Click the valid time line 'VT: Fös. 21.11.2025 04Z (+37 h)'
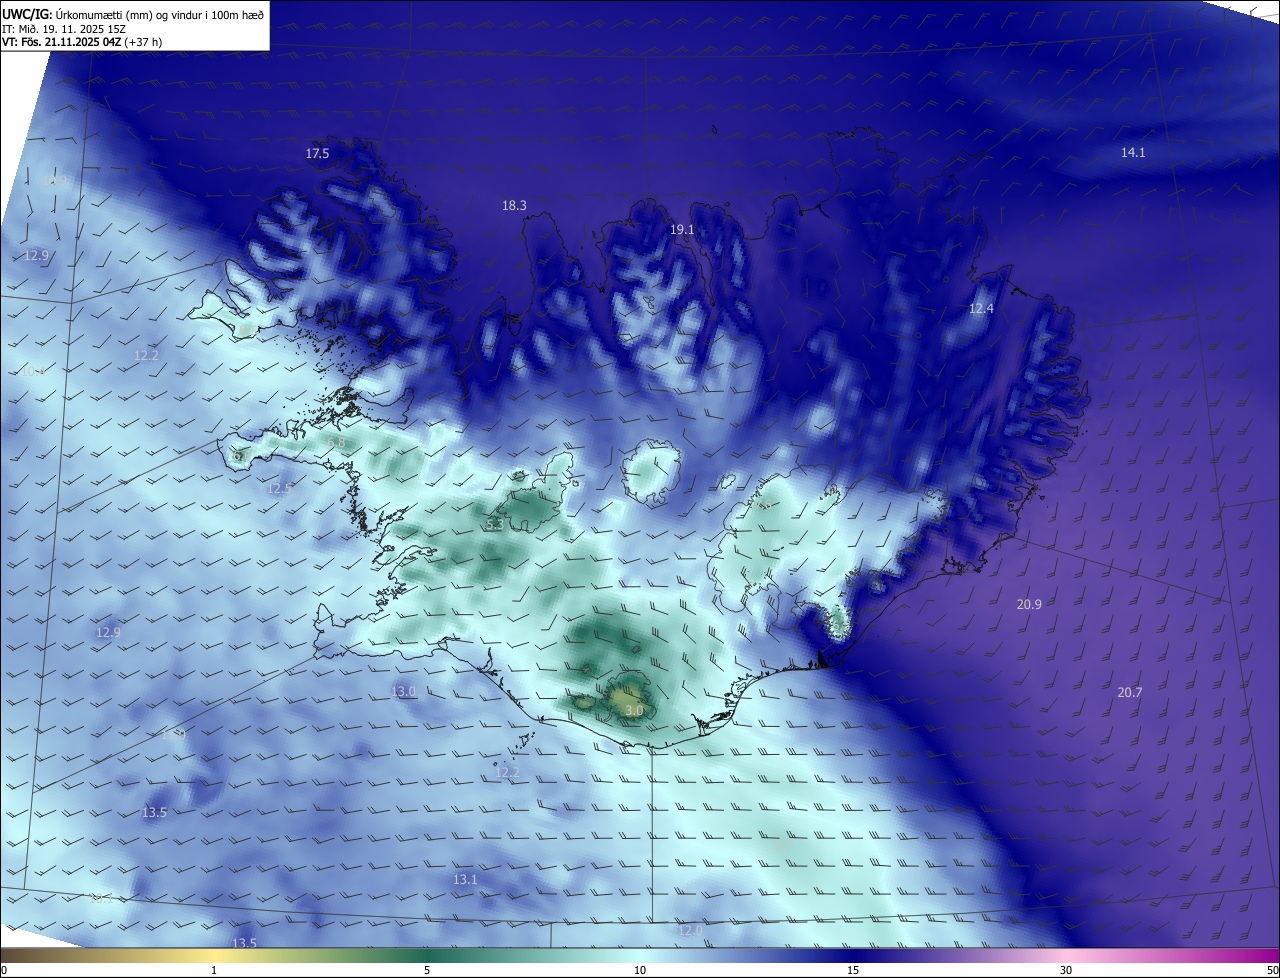Image resolution: width=1280 pixels, height=978 pixels. pos(82,42)
